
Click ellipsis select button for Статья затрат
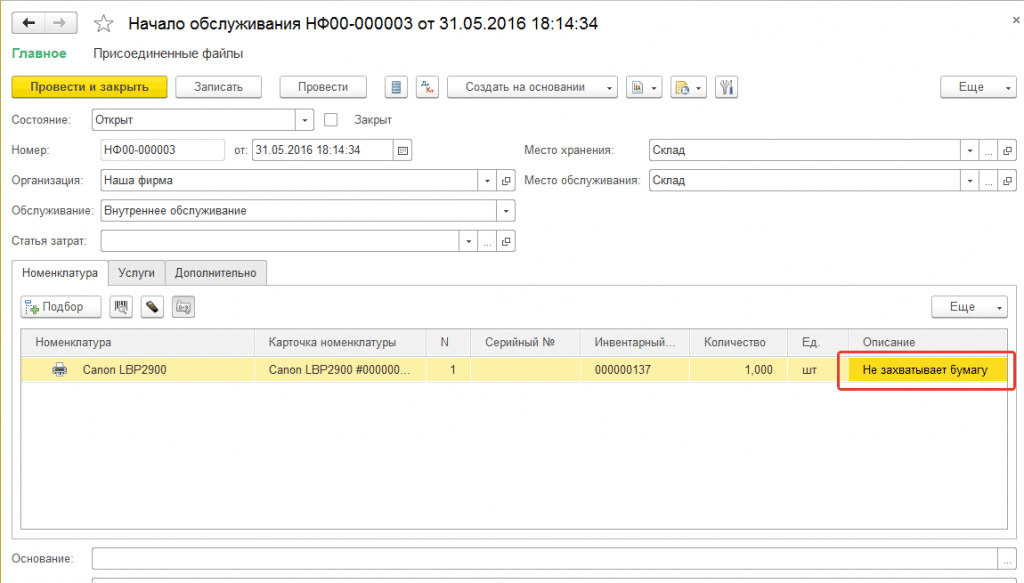pyautogui.click(x=487, y=242)
